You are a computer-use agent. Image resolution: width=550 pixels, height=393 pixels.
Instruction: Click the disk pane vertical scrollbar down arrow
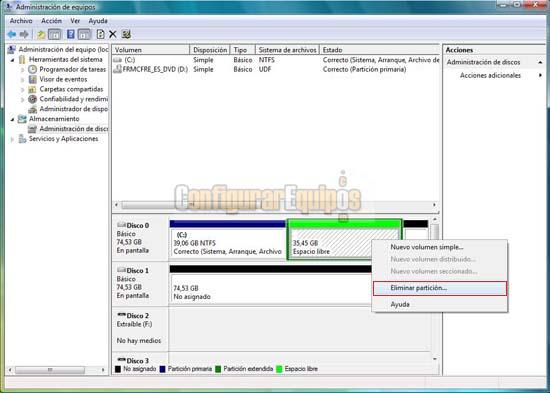coord(435,359)
